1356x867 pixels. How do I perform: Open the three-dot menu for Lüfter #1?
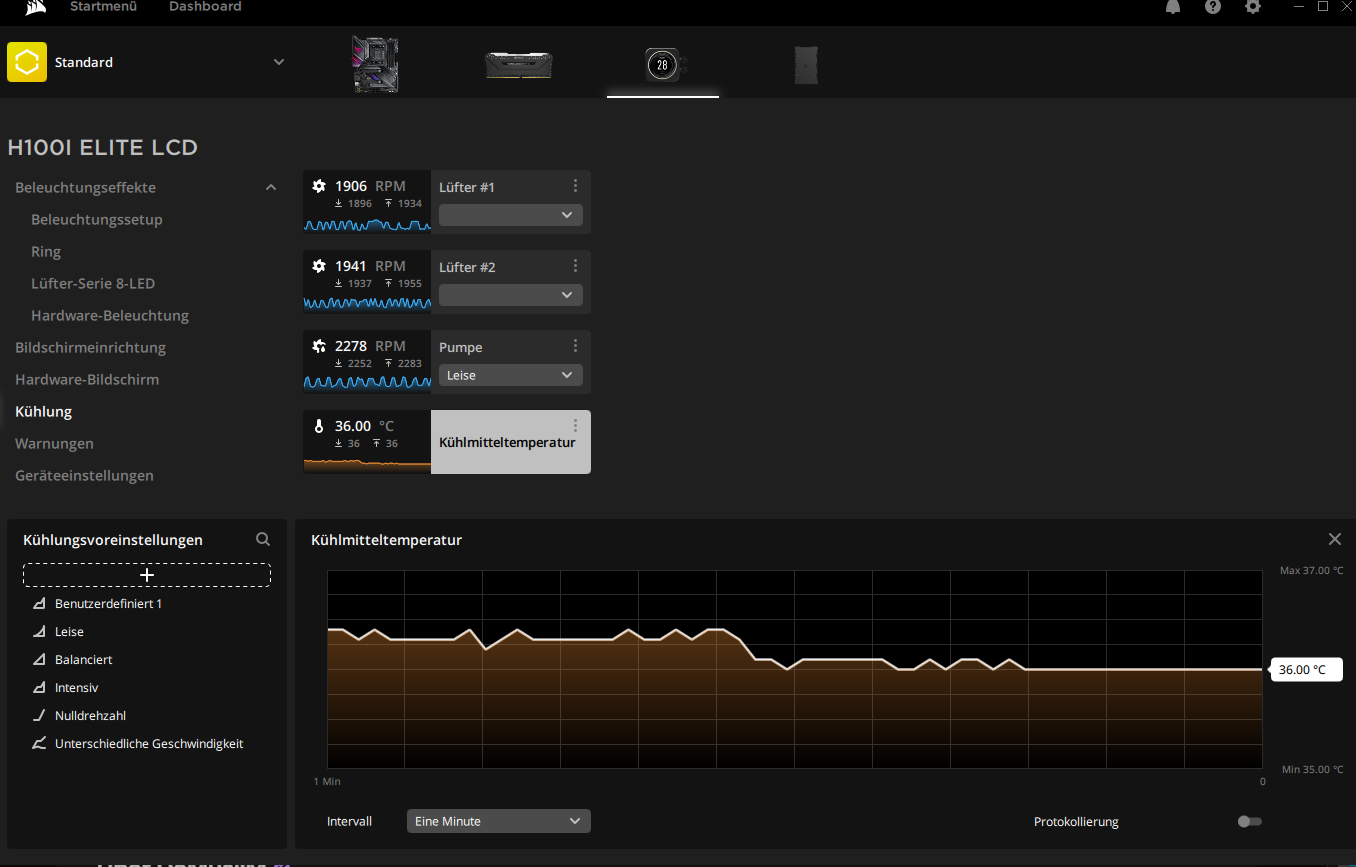(575, 186)
